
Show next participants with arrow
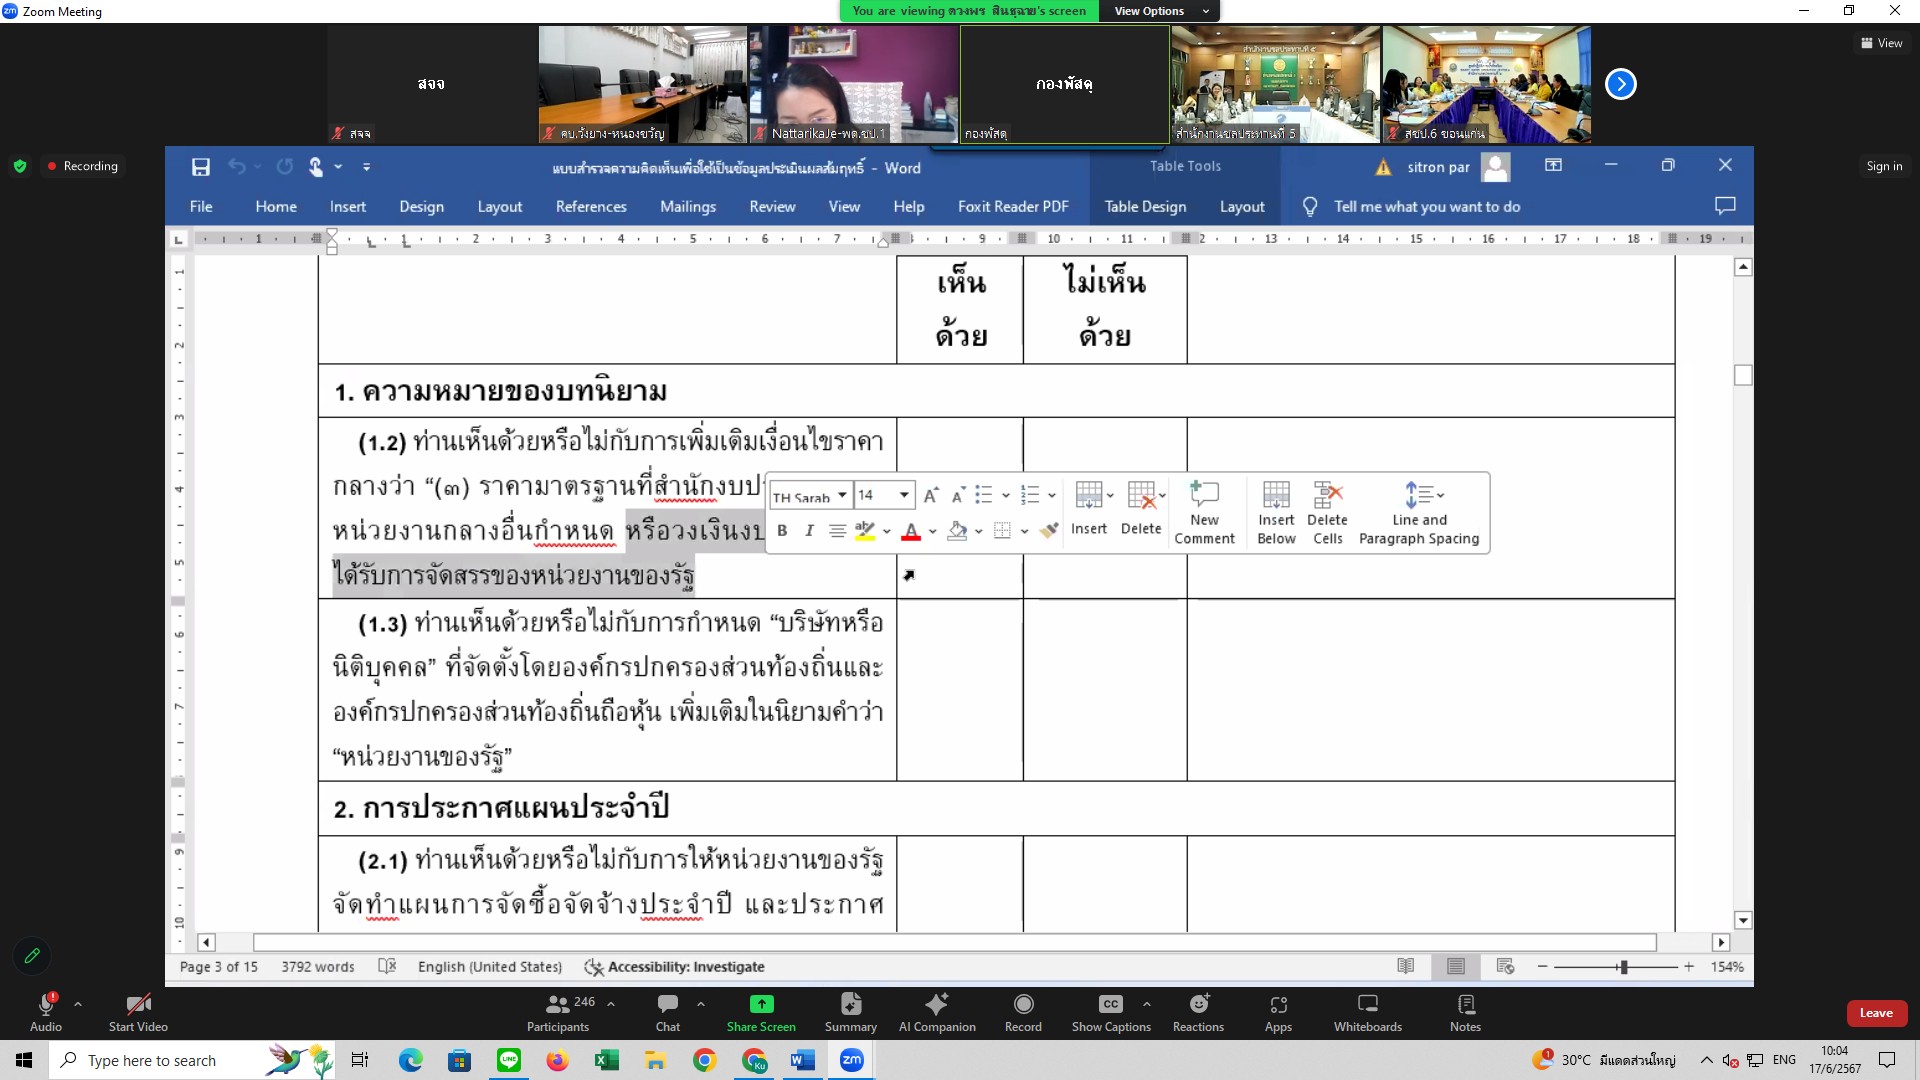coord(1620,84)
